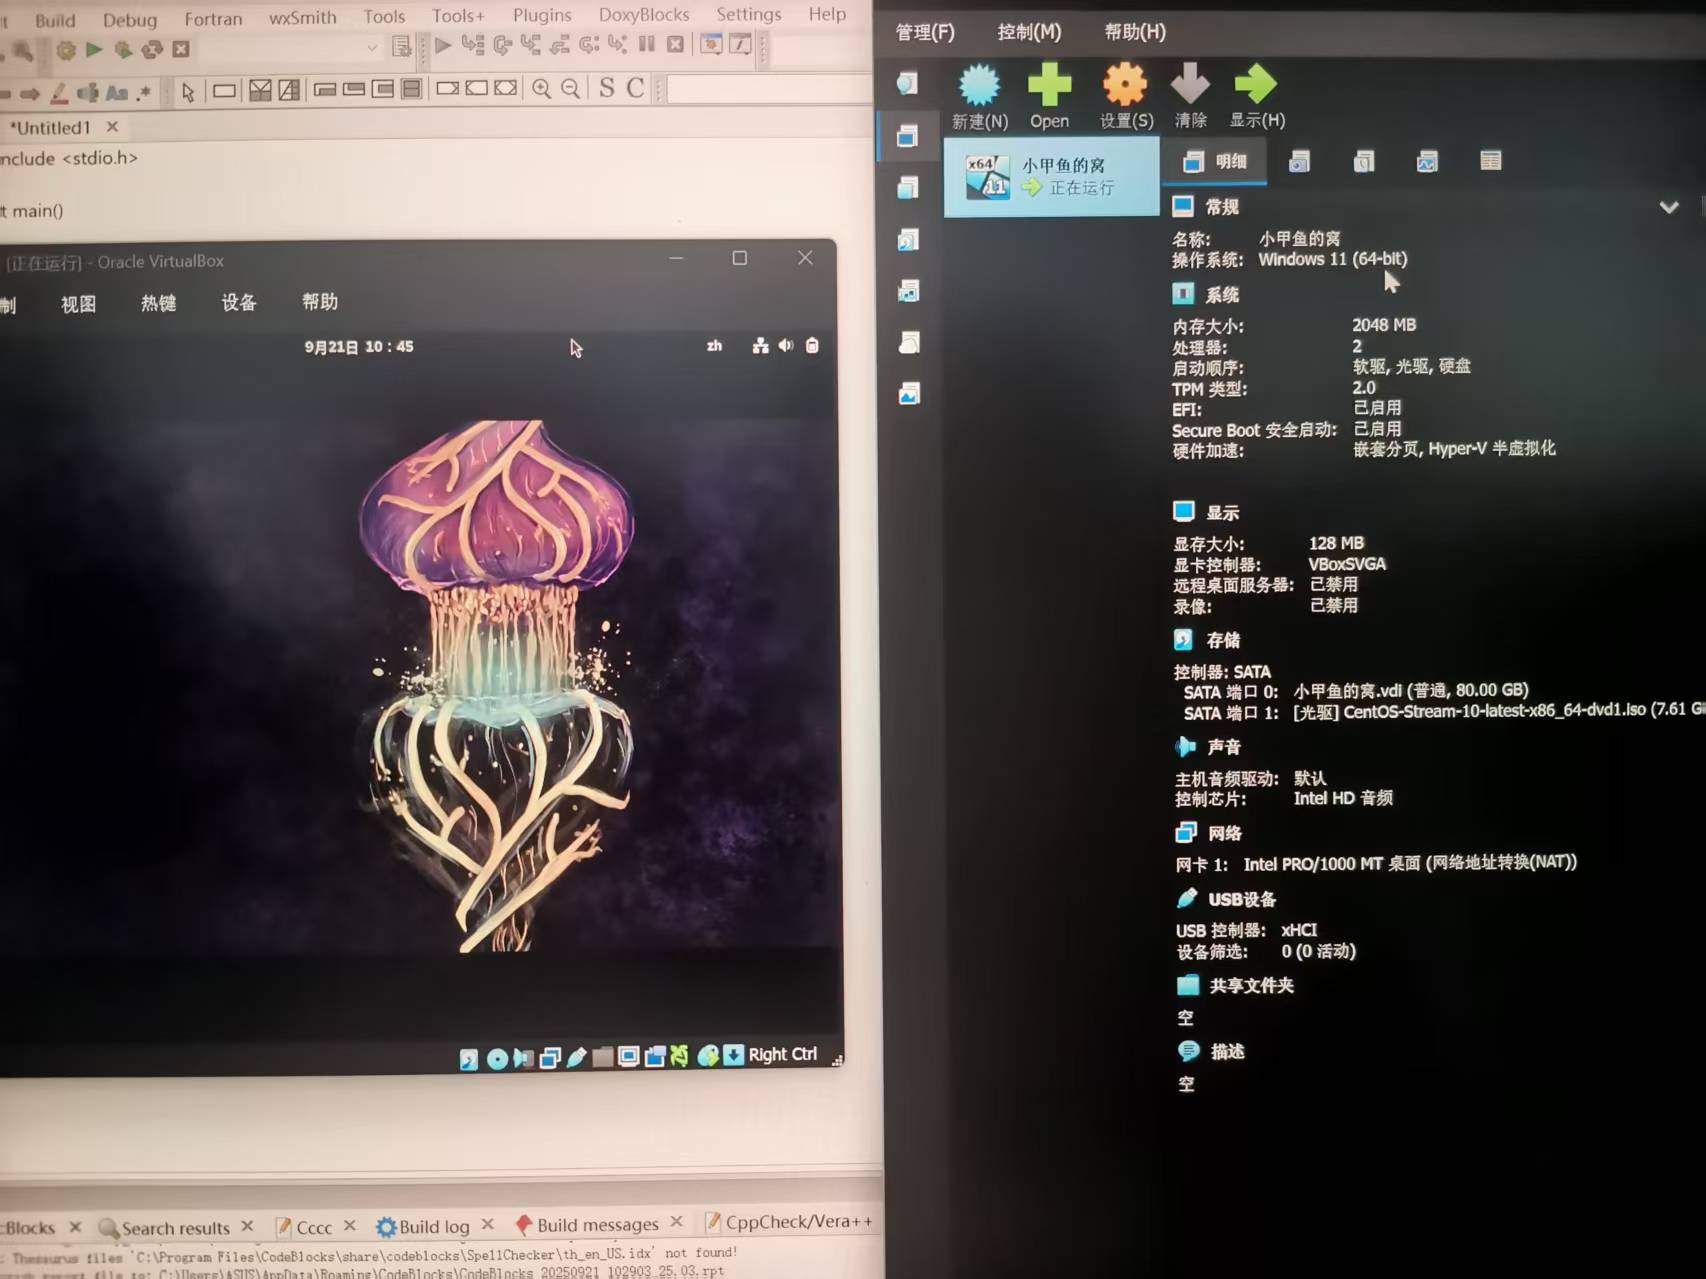This screenshot has height=1279, width=1706.
Task: Click the Zoom in magnifier in Code::Blocks toolbar
Action: tap(541, 89)
